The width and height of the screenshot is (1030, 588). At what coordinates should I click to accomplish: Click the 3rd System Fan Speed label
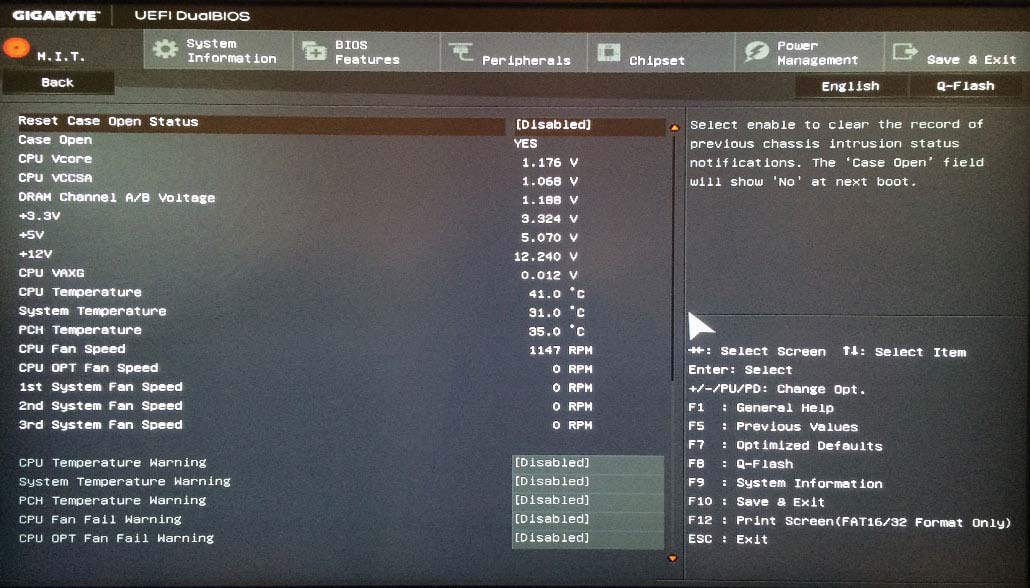coord(101,425)
